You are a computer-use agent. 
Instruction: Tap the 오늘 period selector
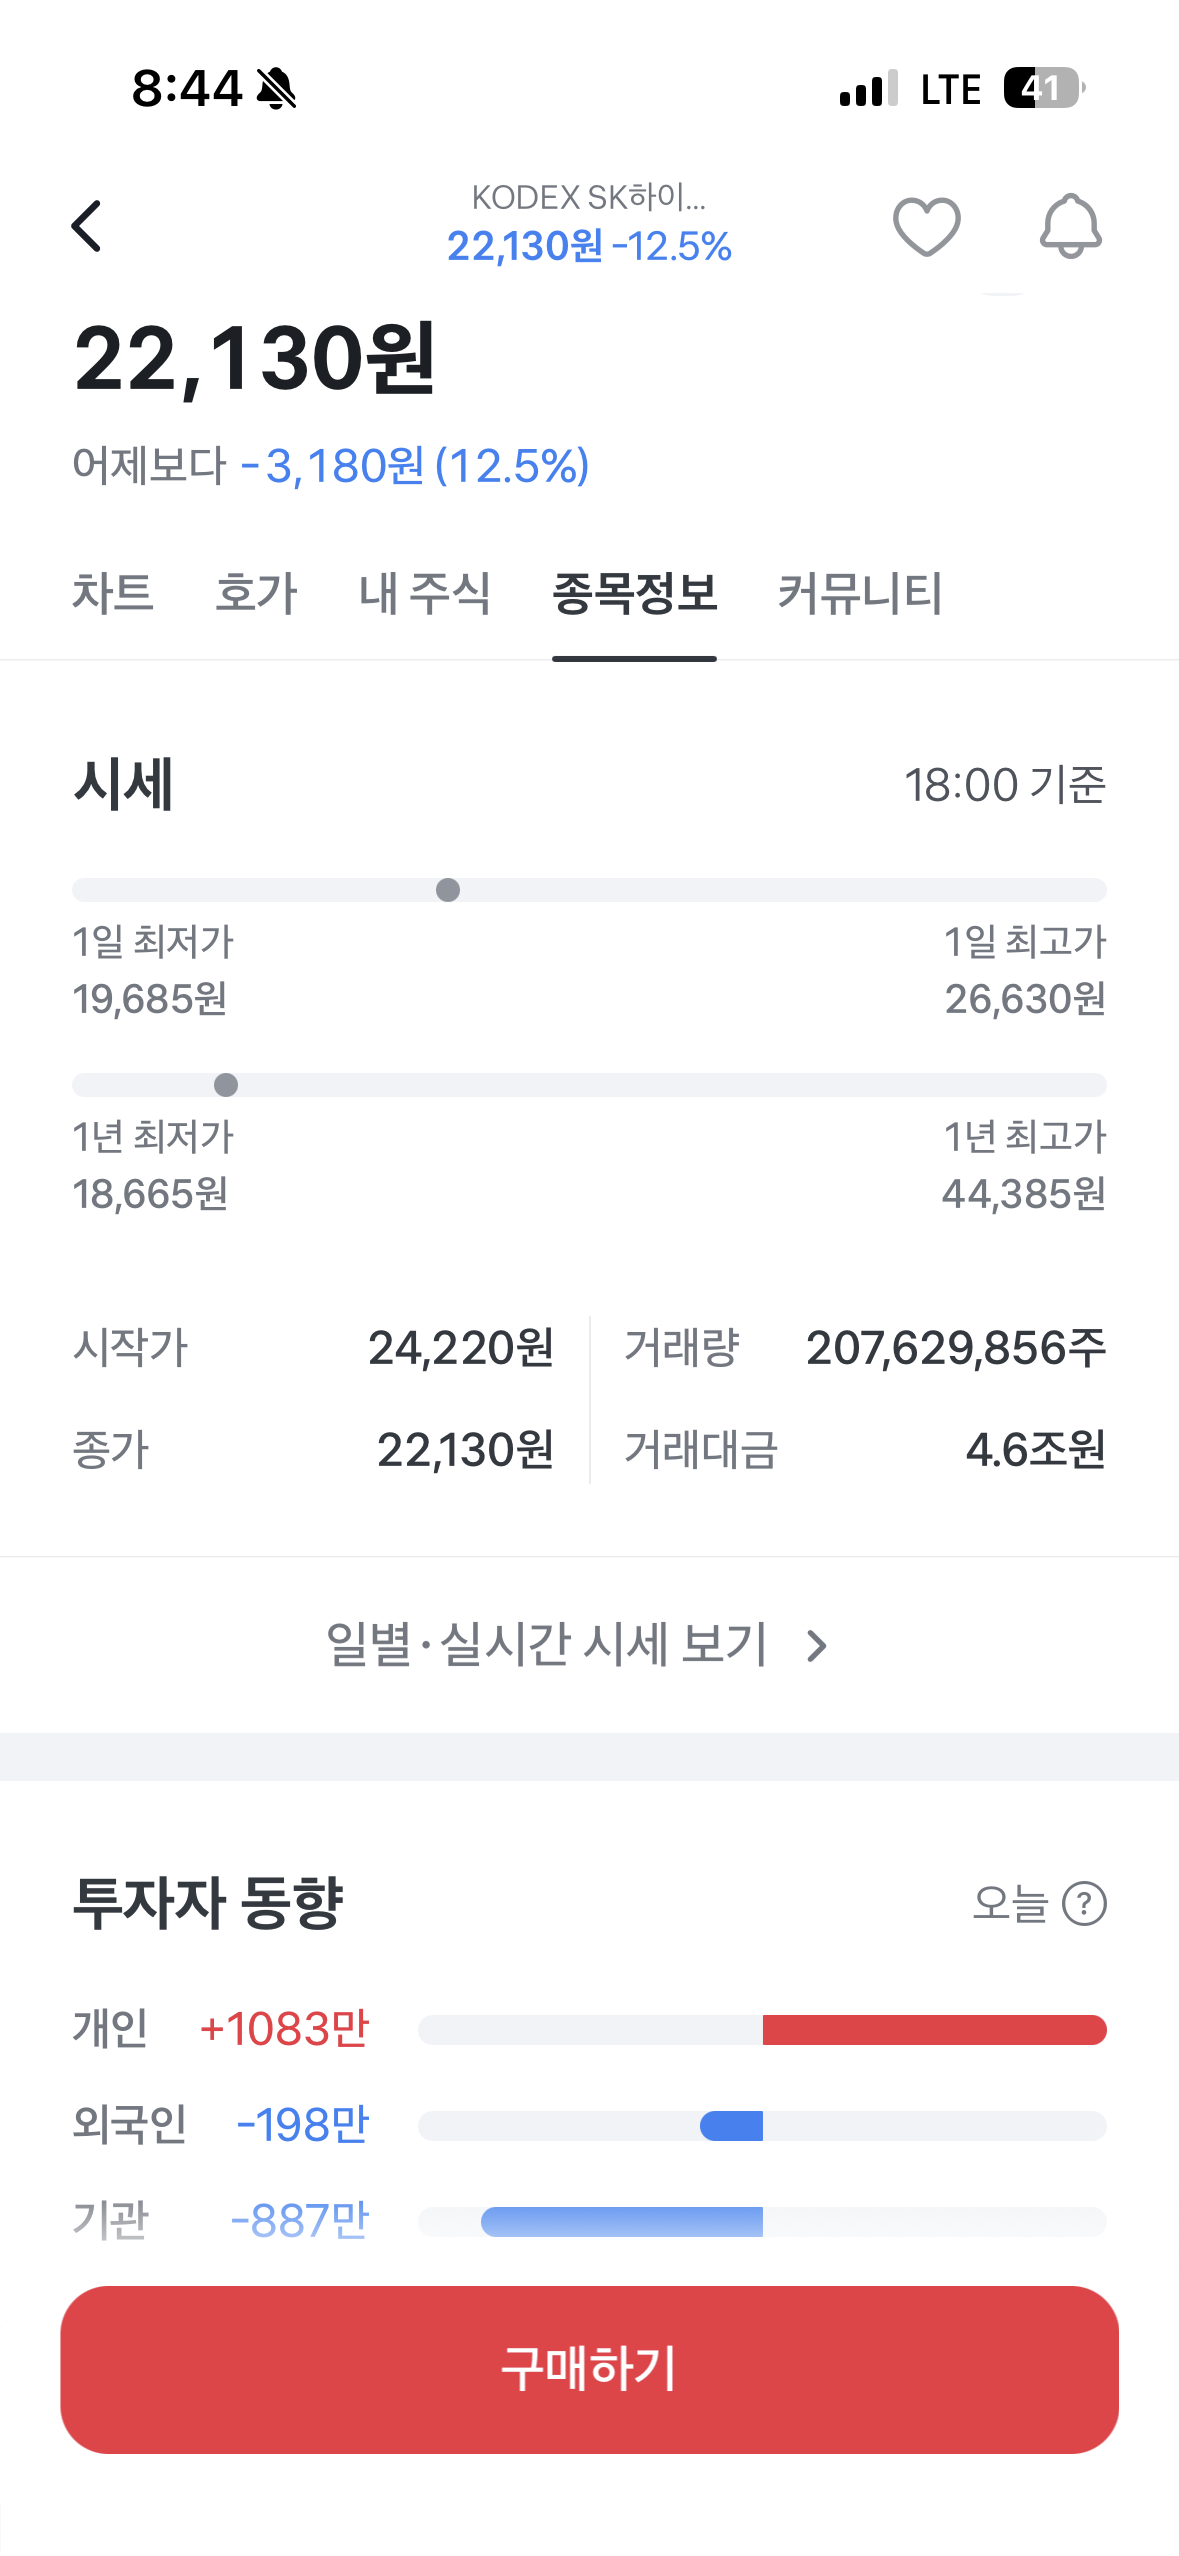(x=1010, y=1903)
